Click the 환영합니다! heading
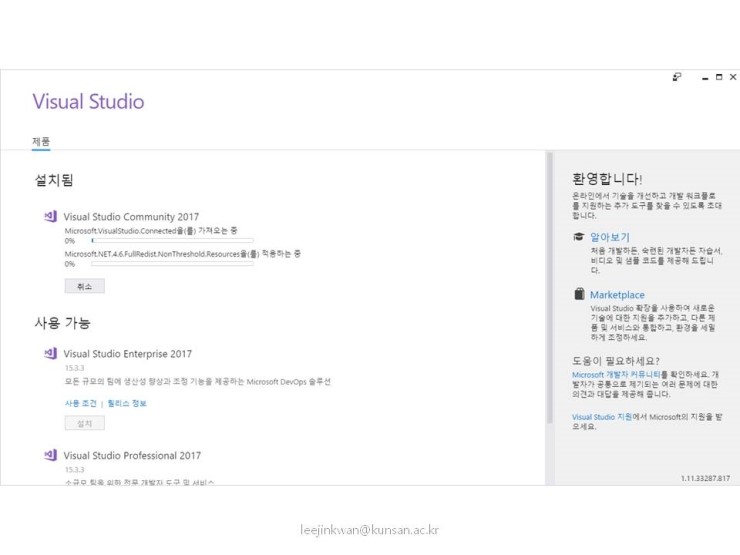 tap(607, 179)
